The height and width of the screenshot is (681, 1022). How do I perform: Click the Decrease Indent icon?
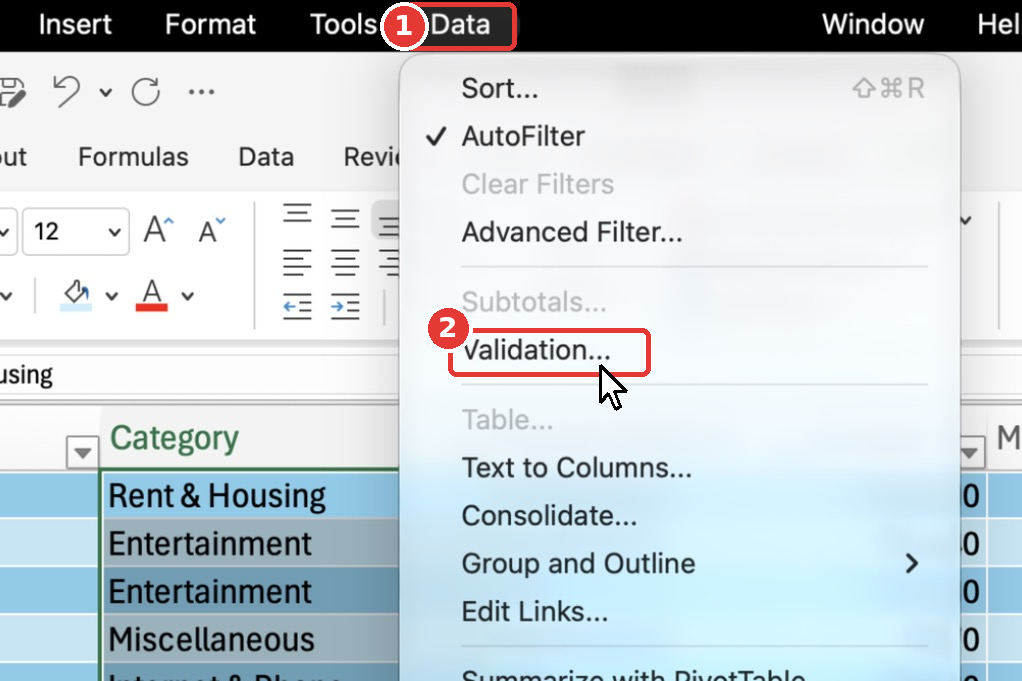297,306
